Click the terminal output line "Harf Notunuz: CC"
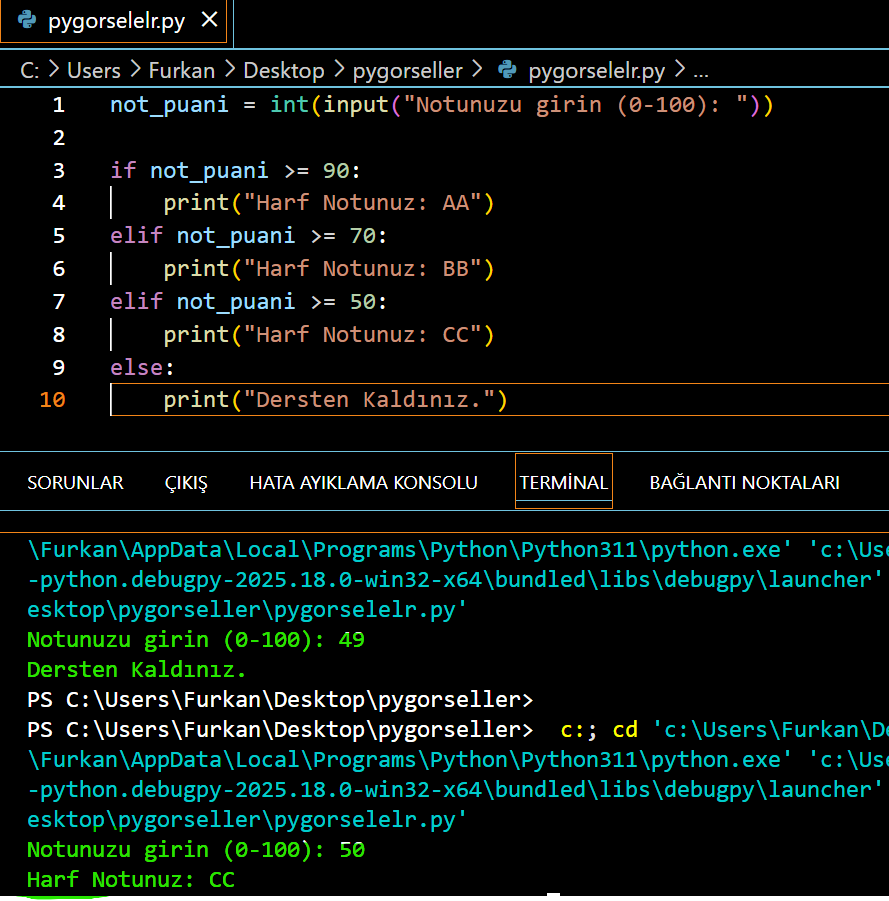This screenshot has height=901, width=889. tap(131, 880)
